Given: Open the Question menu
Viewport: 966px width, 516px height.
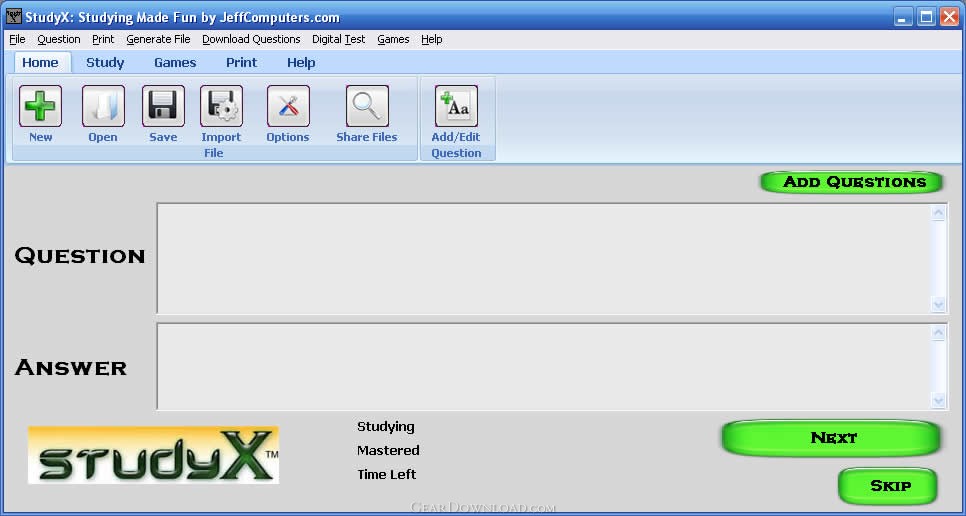Looking at the screenshot, I should point(59,39).
